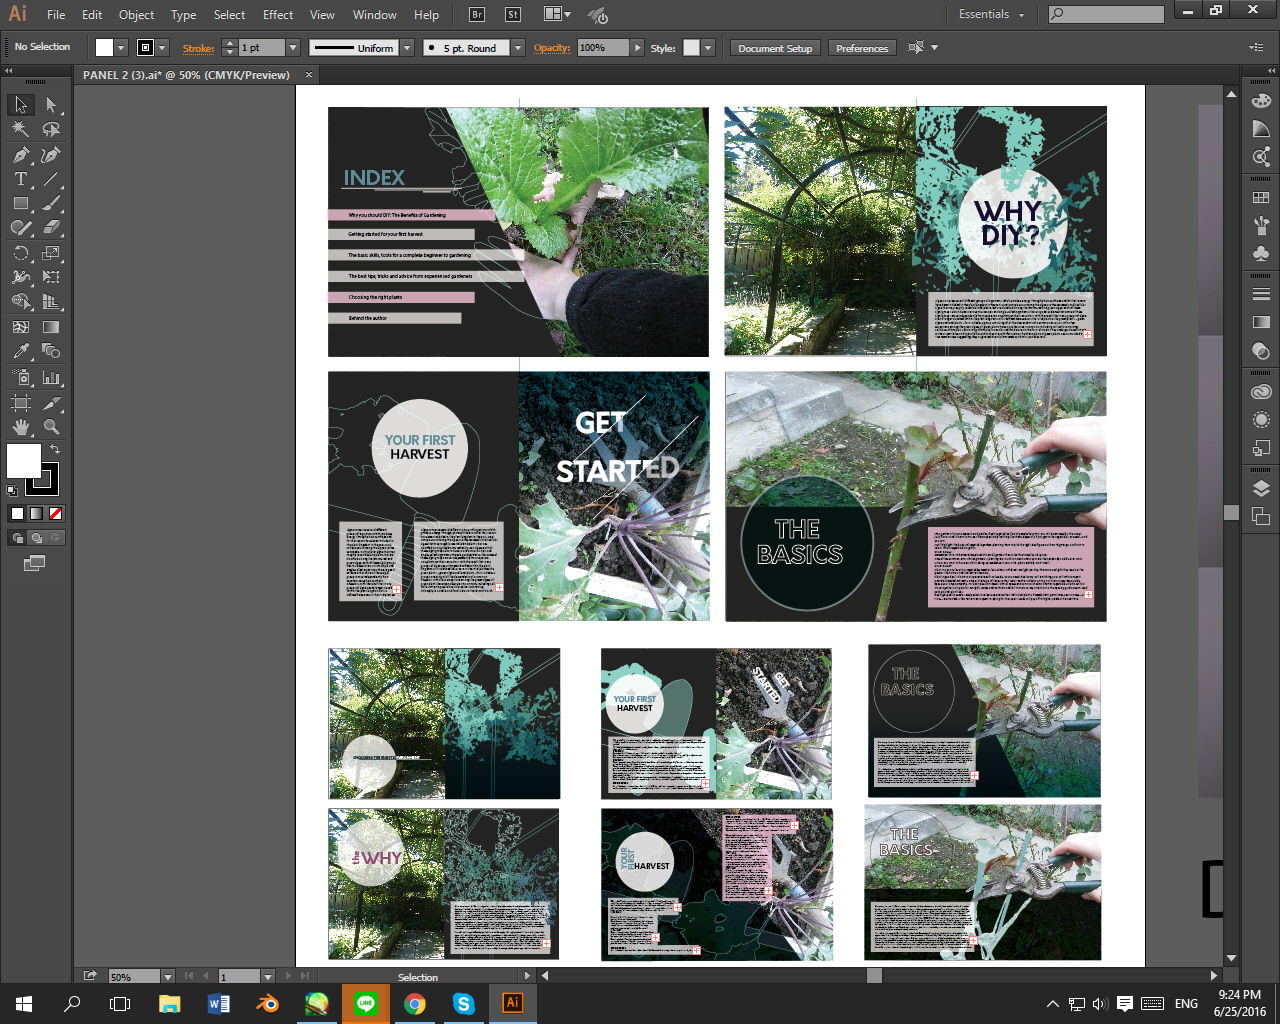
Task: Swap fill and stroke colors
Action: click(x=55, y=450)
